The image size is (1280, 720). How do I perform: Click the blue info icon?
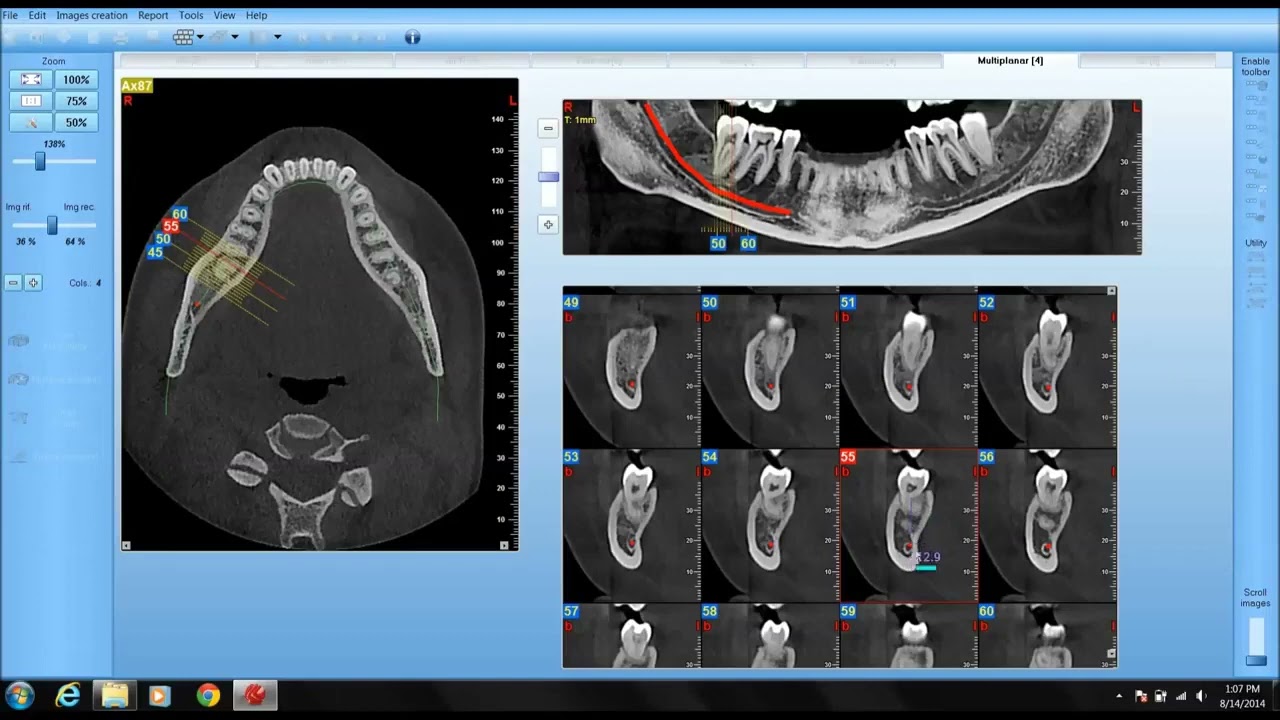coord(412,37)
